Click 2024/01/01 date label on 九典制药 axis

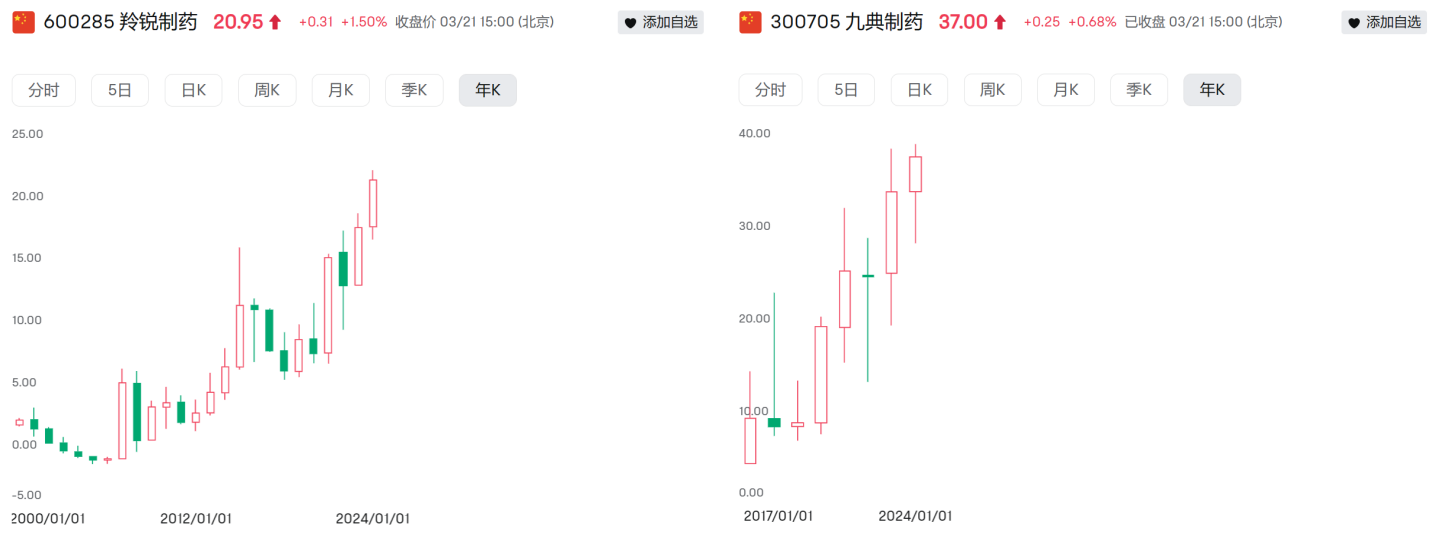coord(915,516)
